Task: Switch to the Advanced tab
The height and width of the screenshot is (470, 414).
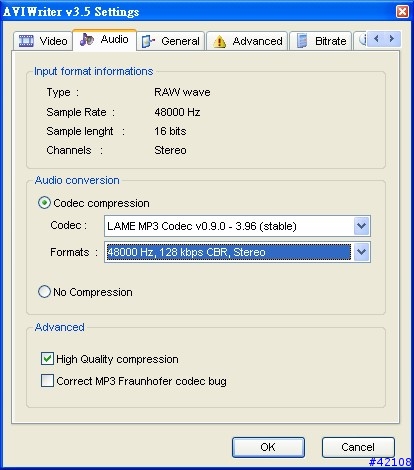Action: coord(247,41)
